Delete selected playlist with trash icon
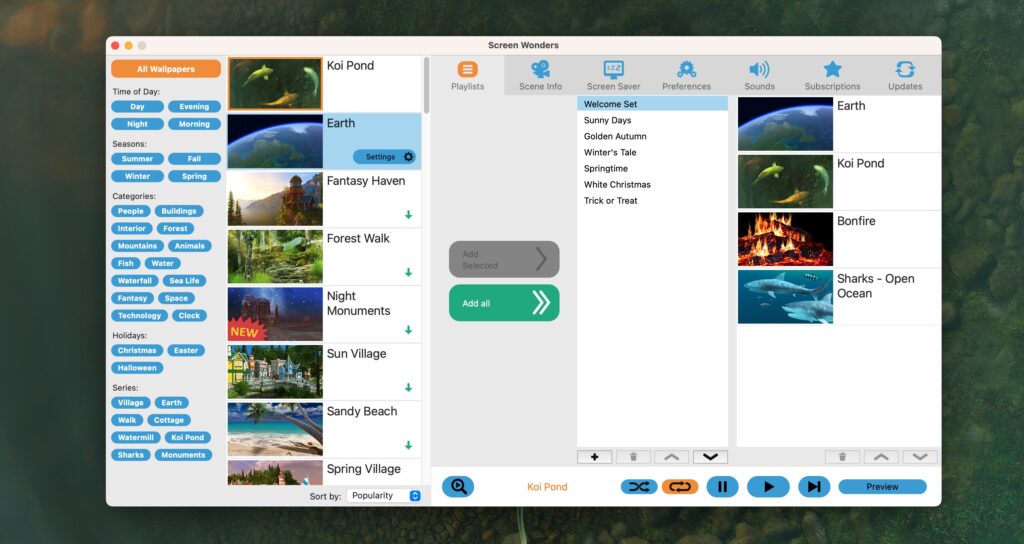Viewport: 1024px width, 544px height. (633, 457)
